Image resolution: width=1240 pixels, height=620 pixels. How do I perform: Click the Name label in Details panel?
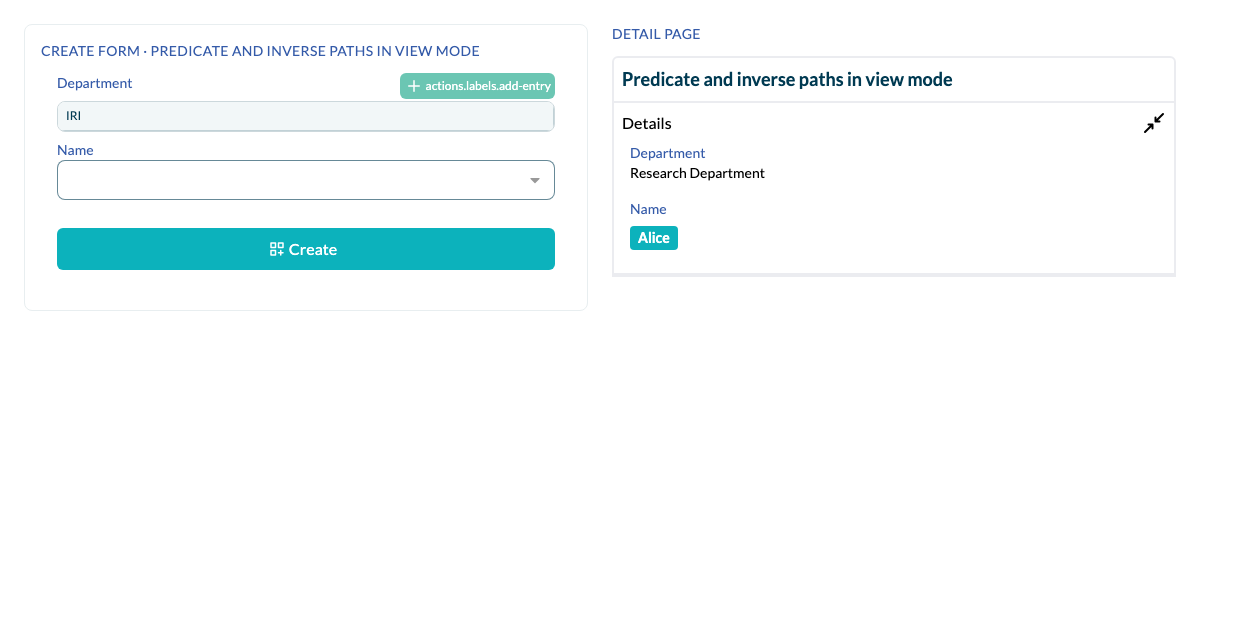tap(648, 209)
